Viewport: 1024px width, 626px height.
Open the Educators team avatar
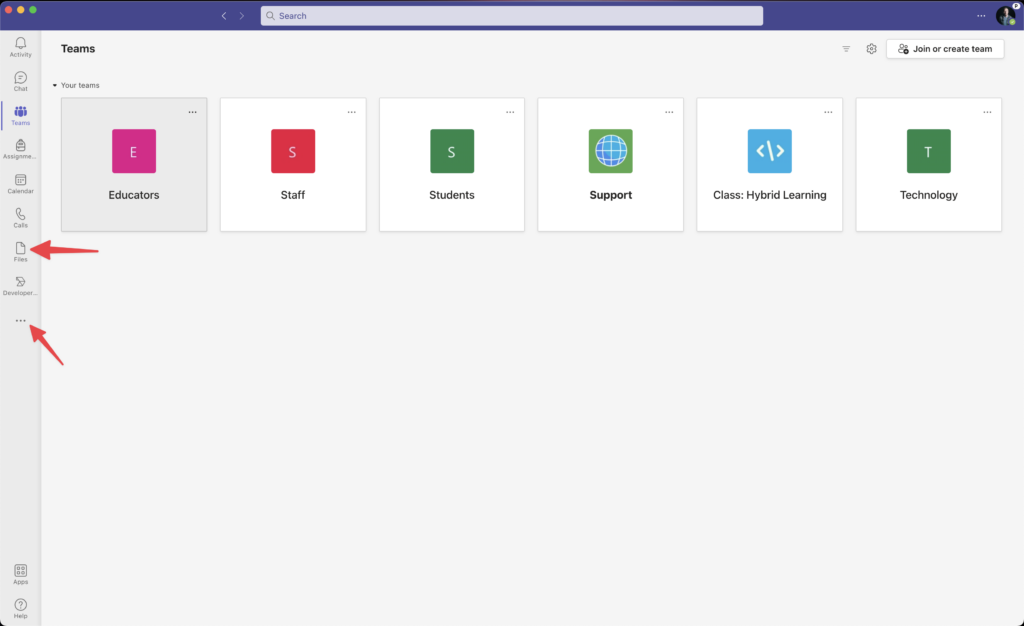[x=134, y=151]
